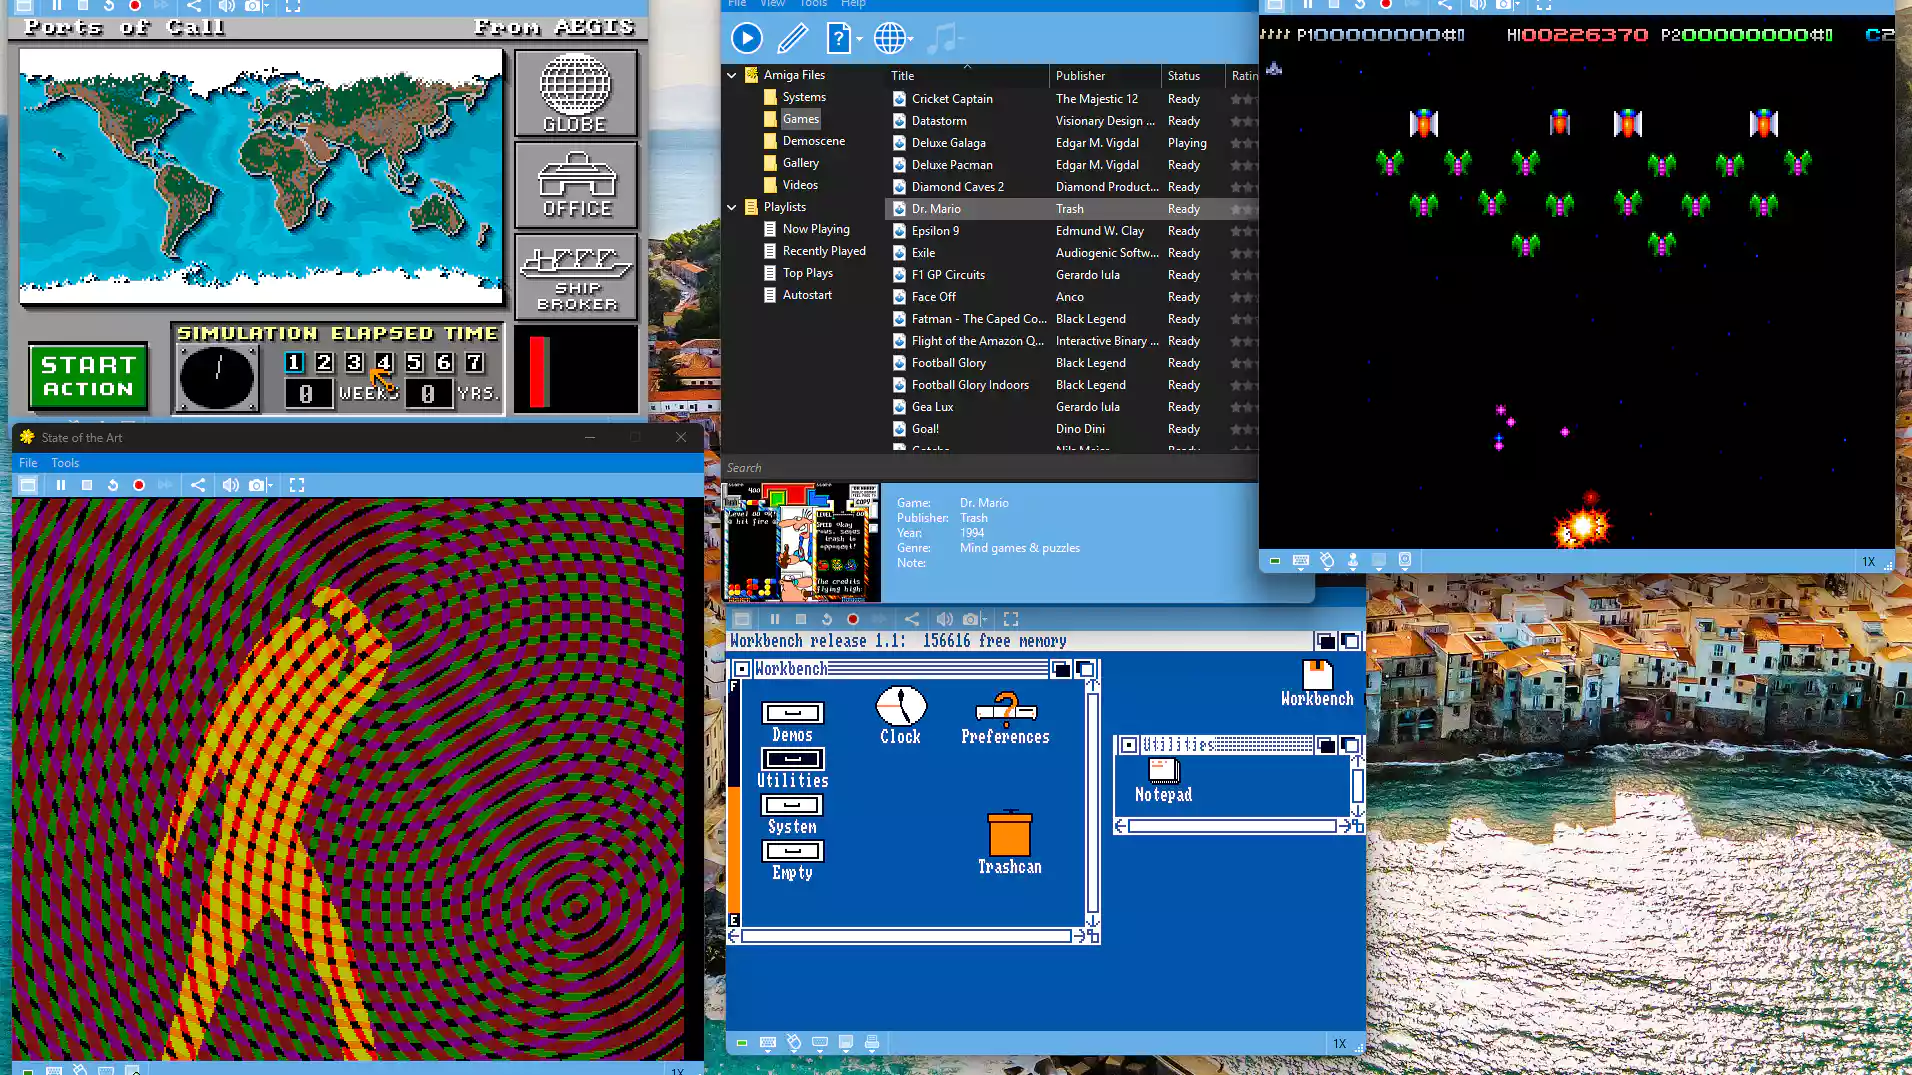Select the Demoscene folder
This screenshot has height=1075, width=1912.
click(x=813, y=141)
